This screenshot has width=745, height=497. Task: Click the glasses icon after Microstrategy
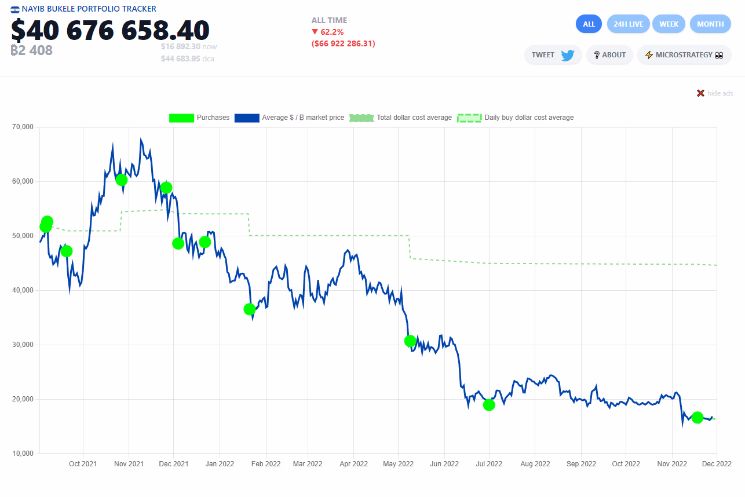pos(718,56)
